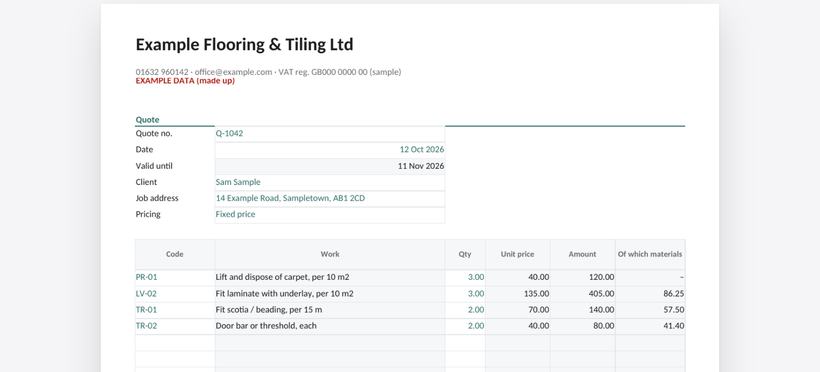
Task: Select the pricing field Fixed price
Action: click(330, 215)
